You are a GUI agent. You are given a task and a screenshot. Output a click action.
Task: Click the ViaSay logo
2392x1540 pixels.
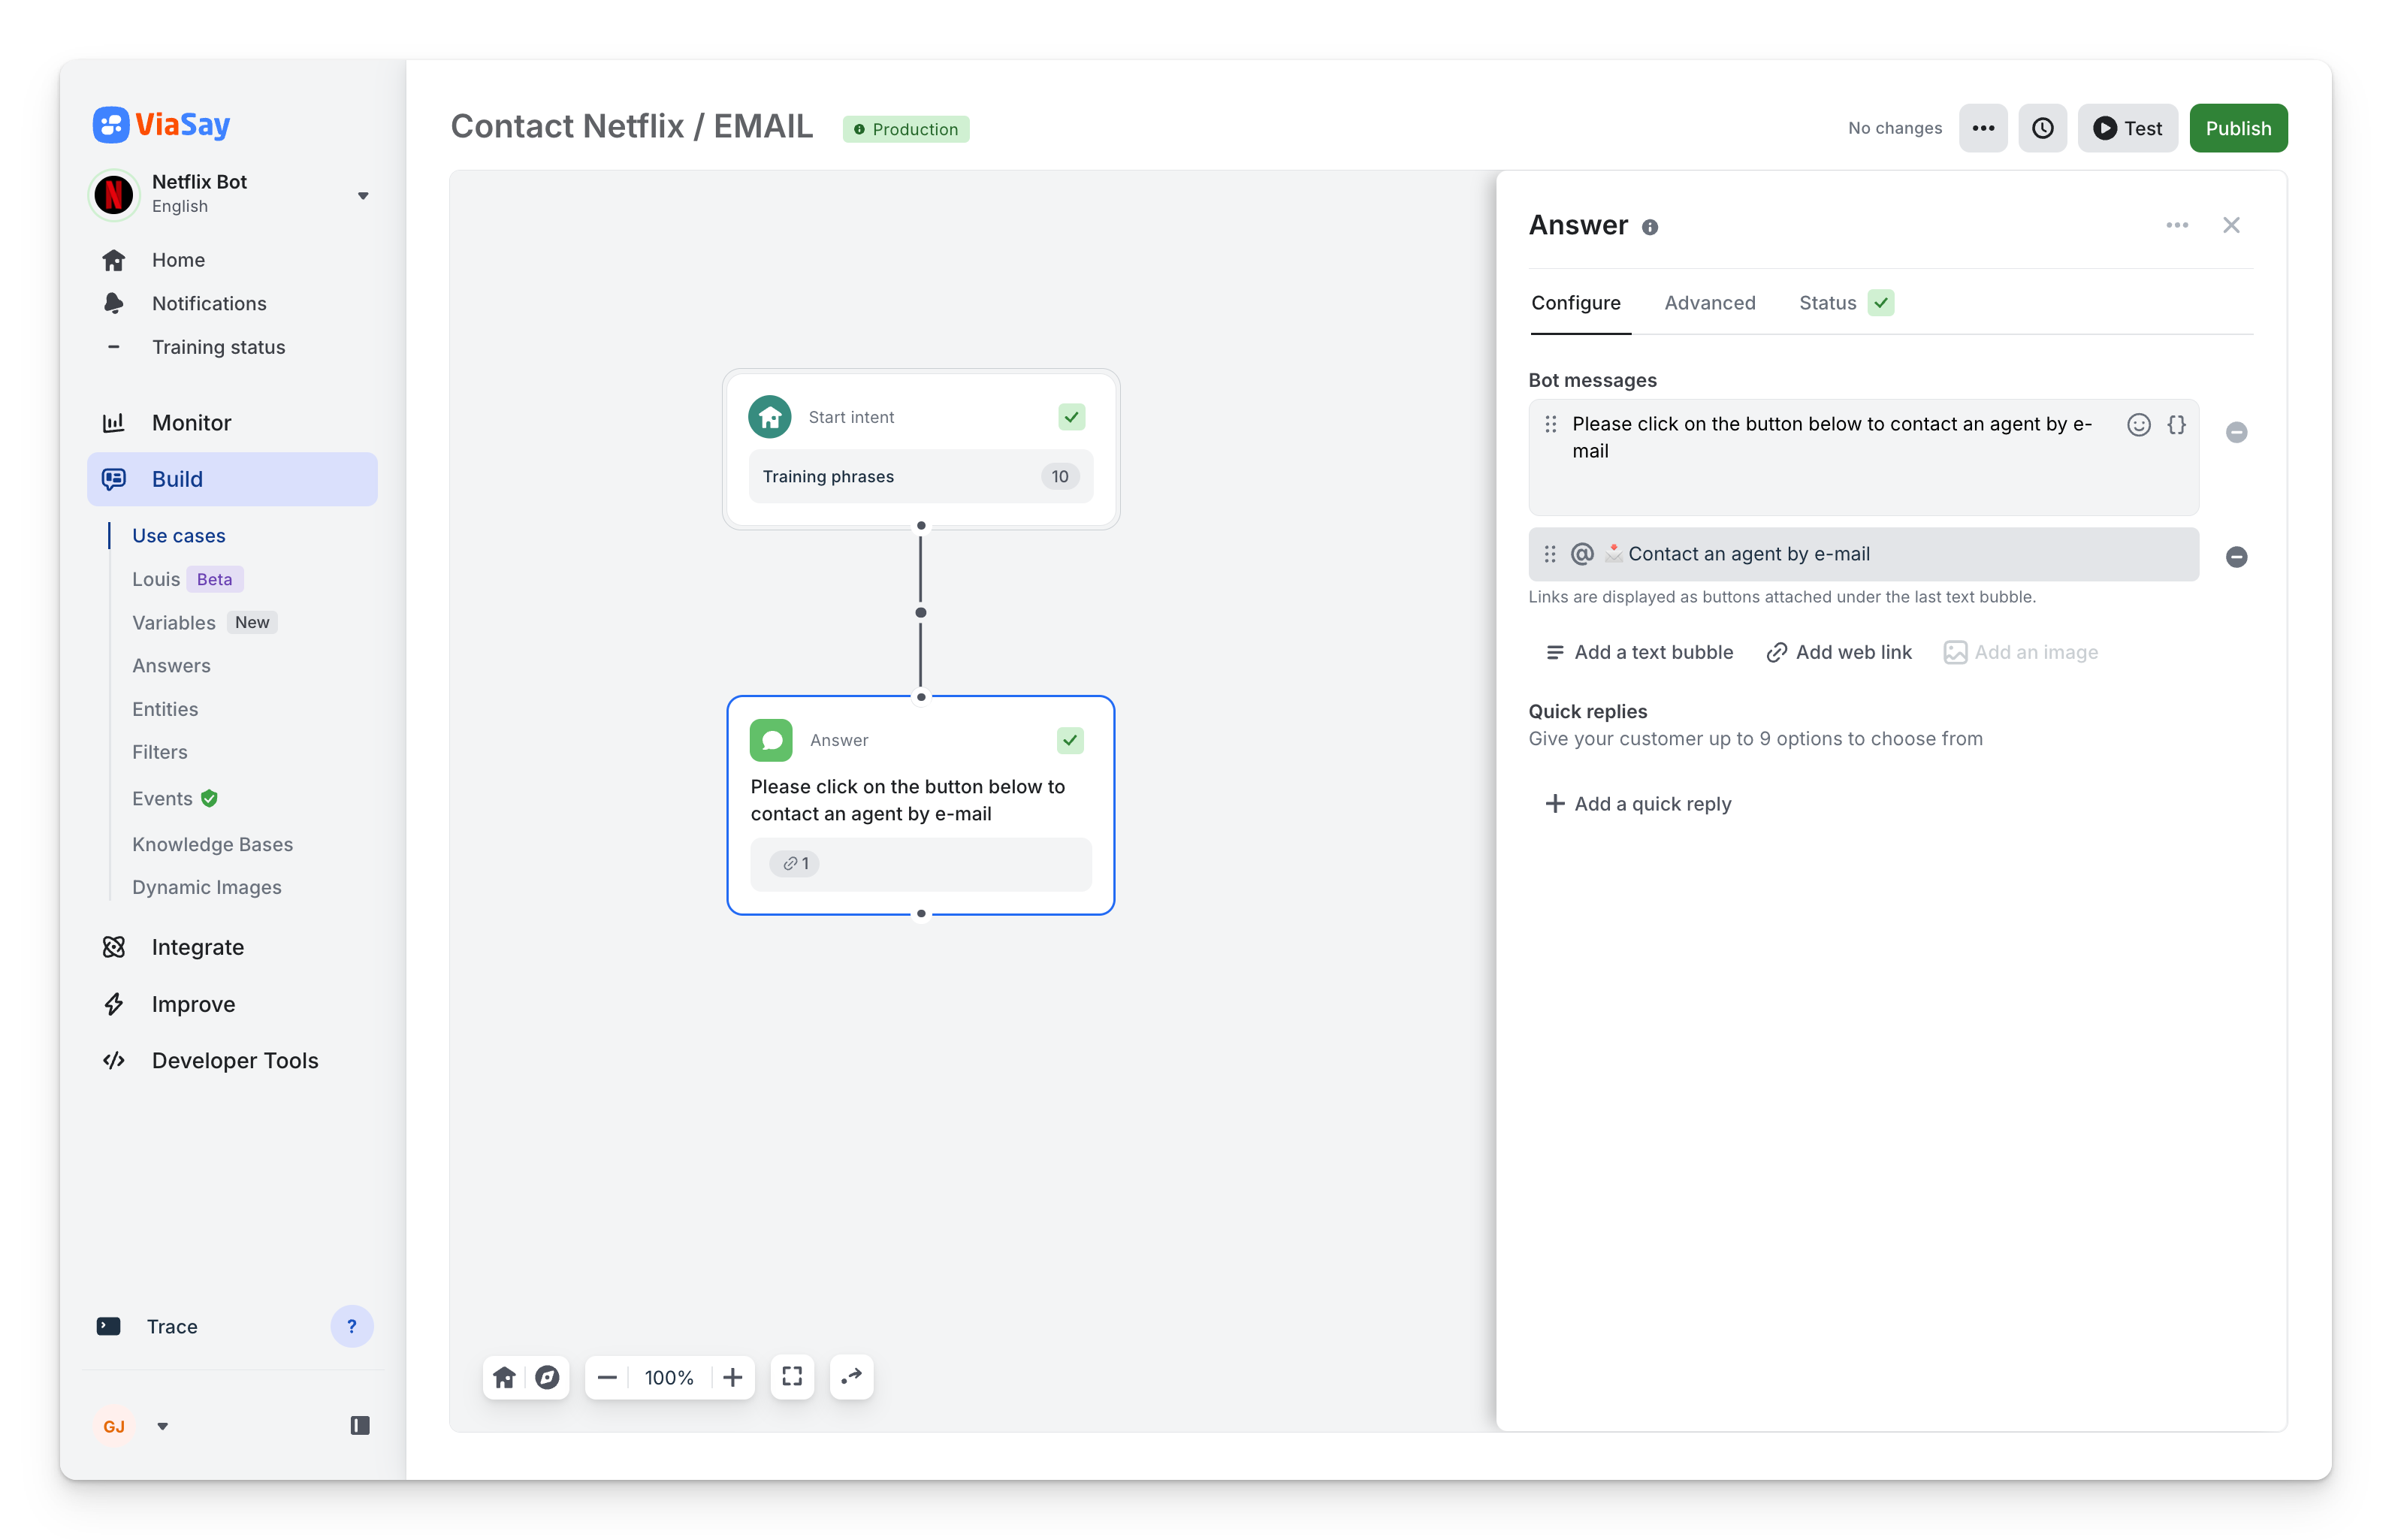pos(161,125)
